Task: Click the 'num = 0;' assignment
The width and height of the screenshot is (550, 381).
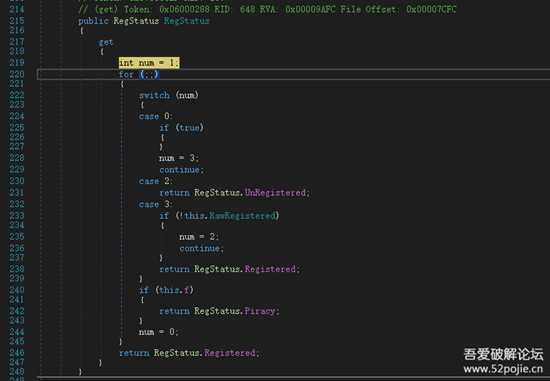Action: (159, 332)
